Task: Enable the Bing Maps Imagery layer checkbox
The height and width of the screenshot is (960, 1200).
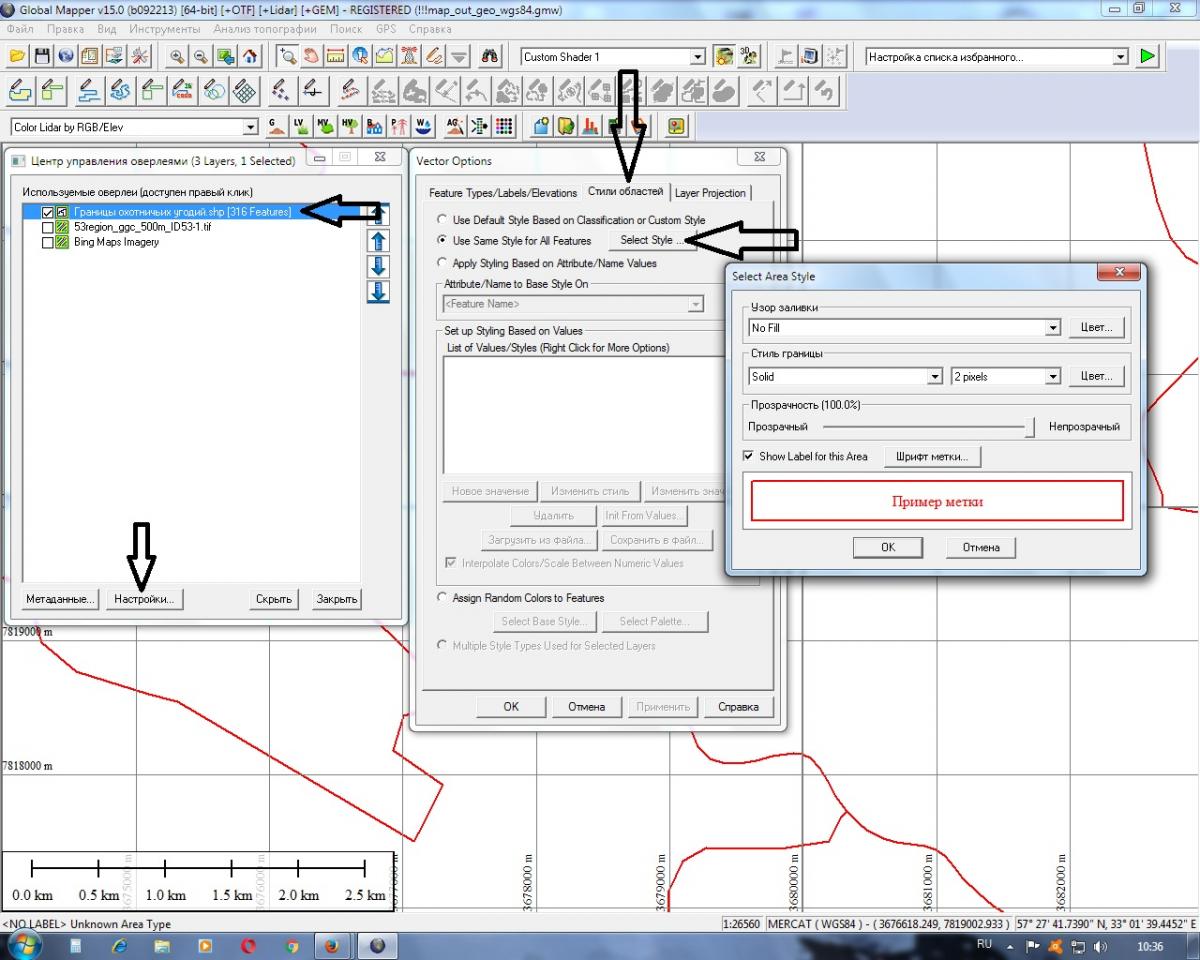Action: 48,242
